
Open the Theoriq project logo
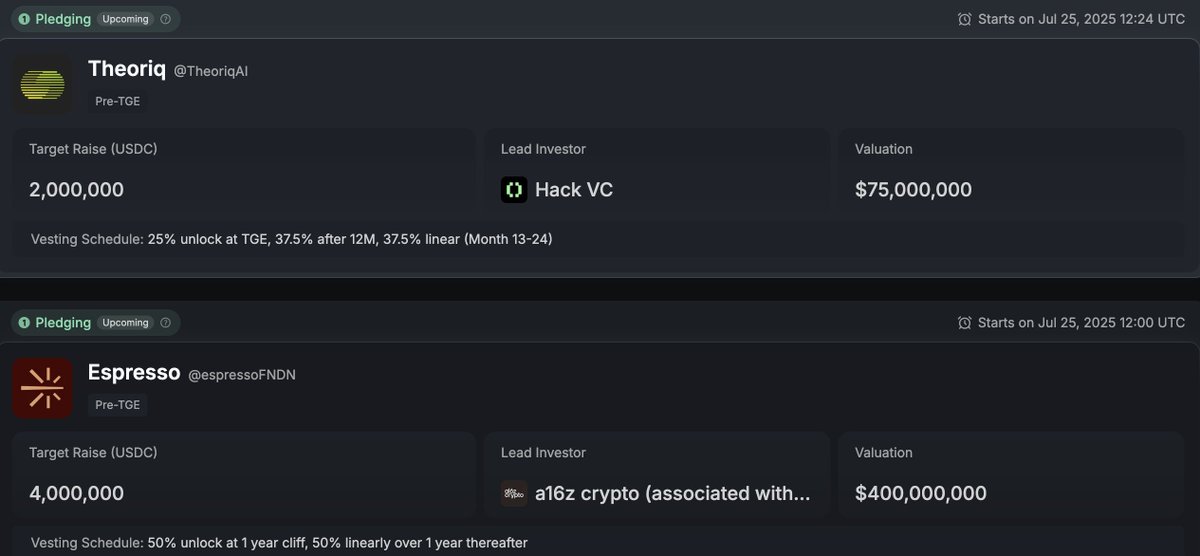pyautogui.click(x=42, y=84)
